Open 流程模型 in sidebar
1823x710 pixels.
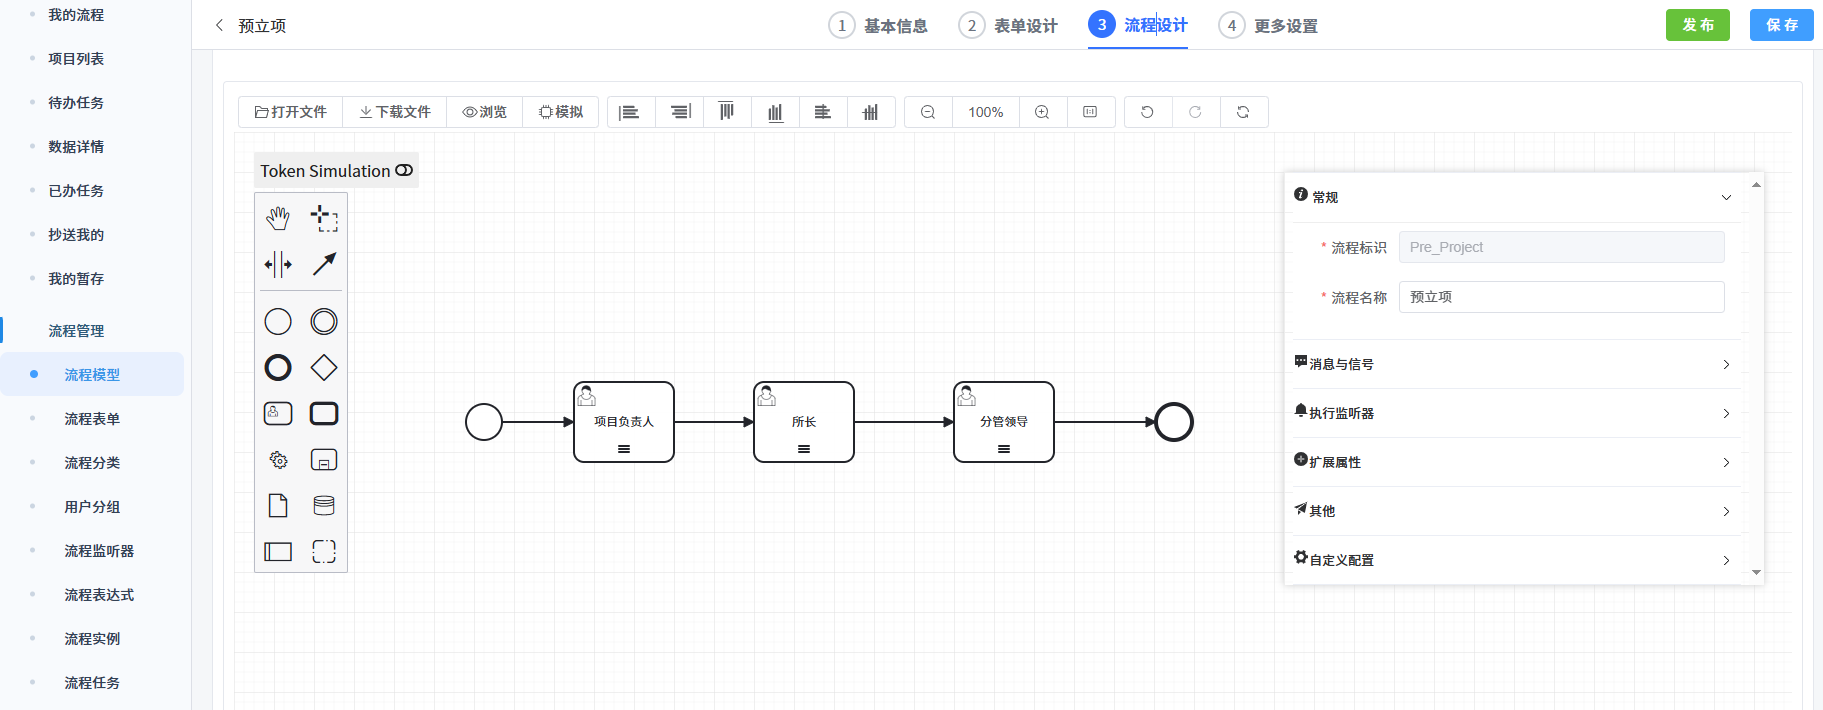coord(92,375)
